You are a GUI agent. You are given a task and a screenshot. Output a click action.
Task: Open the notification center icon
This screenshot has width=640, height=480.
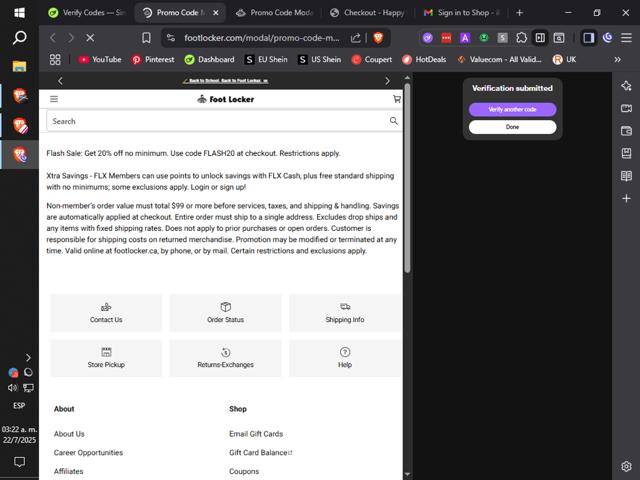pyautogui.click(x=19, y=462)
